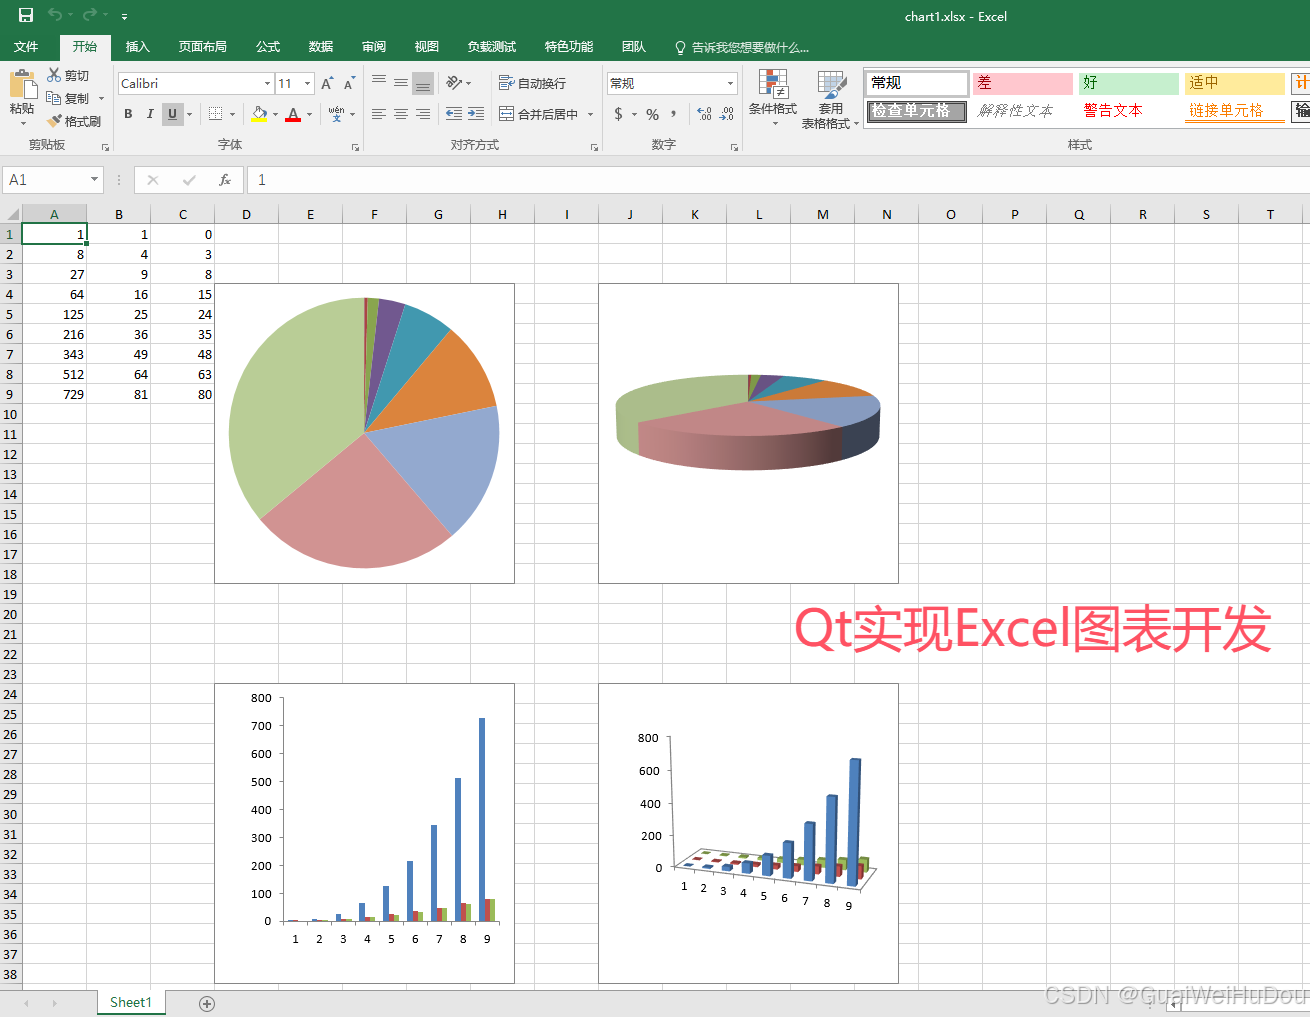Screen dimensions: 1310x1017
Task: Click the Cut (剪切) button
Action: click(x=68, y=76)
